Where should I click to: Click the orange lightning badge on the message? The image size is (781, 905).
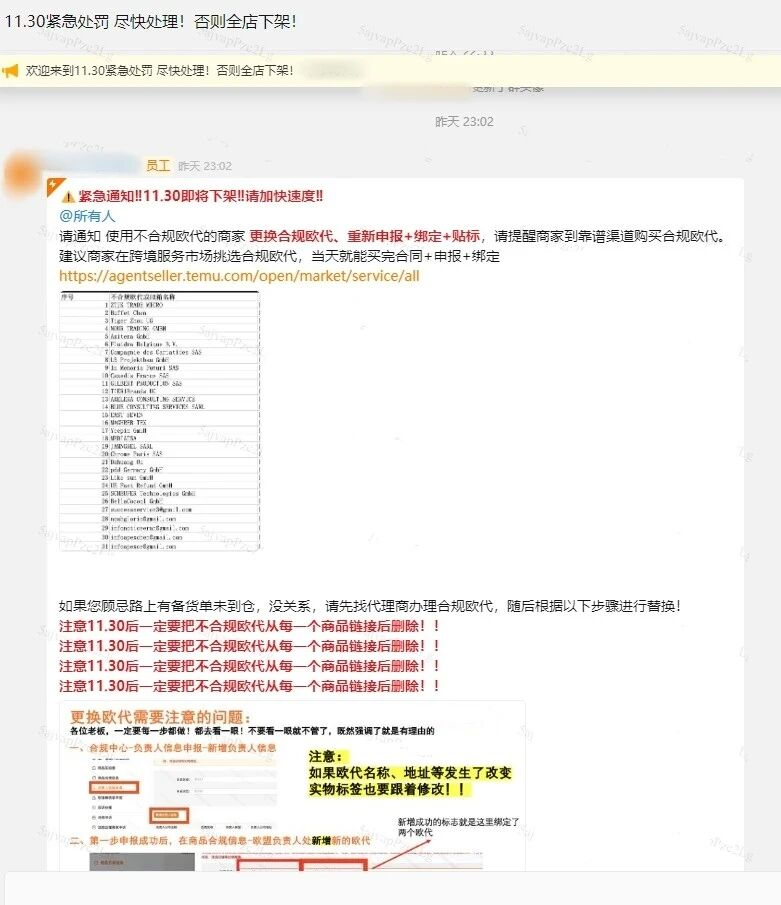(54, 186)
